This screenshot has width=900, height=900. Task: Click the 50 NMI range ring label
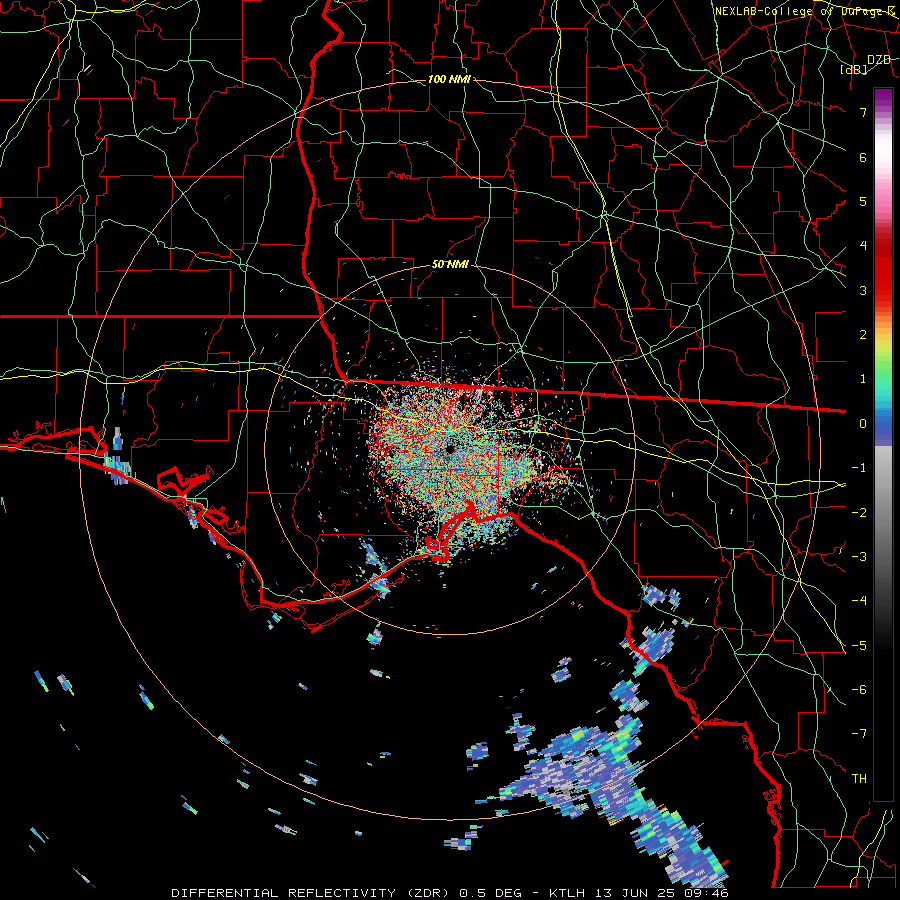click(x=450, y=264)
